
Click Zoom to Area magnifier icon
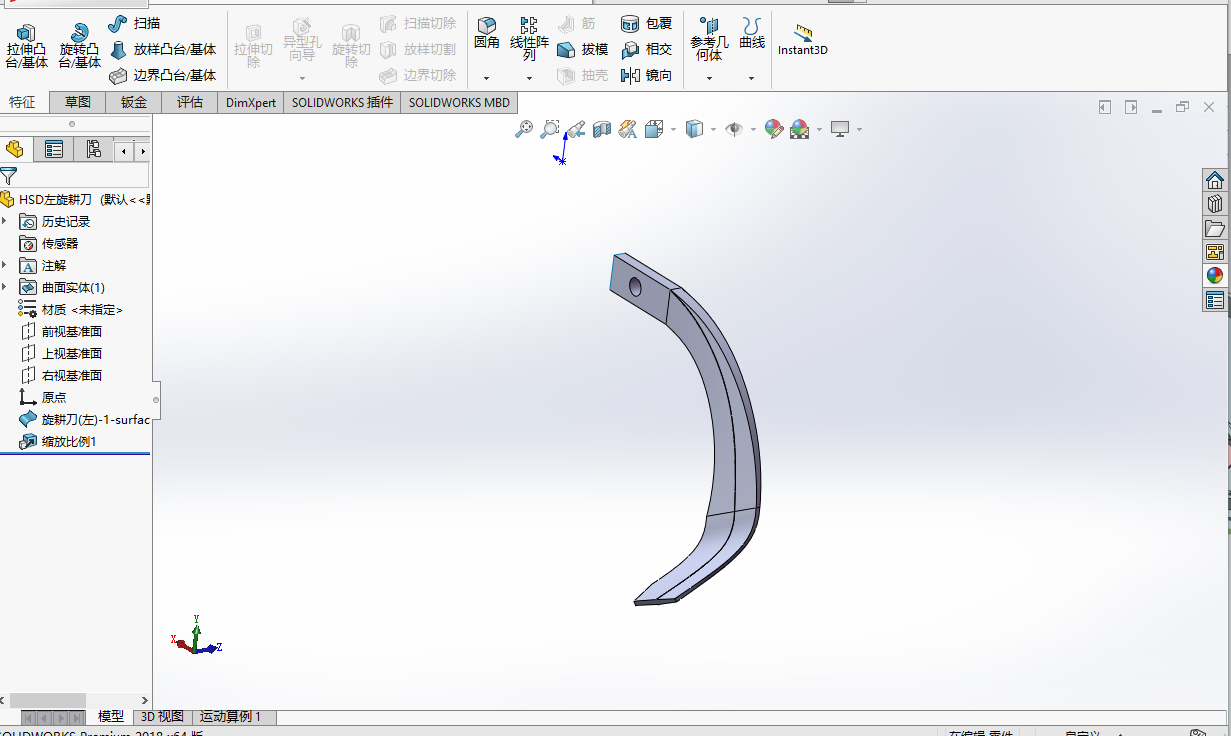(x=549, y=129)
